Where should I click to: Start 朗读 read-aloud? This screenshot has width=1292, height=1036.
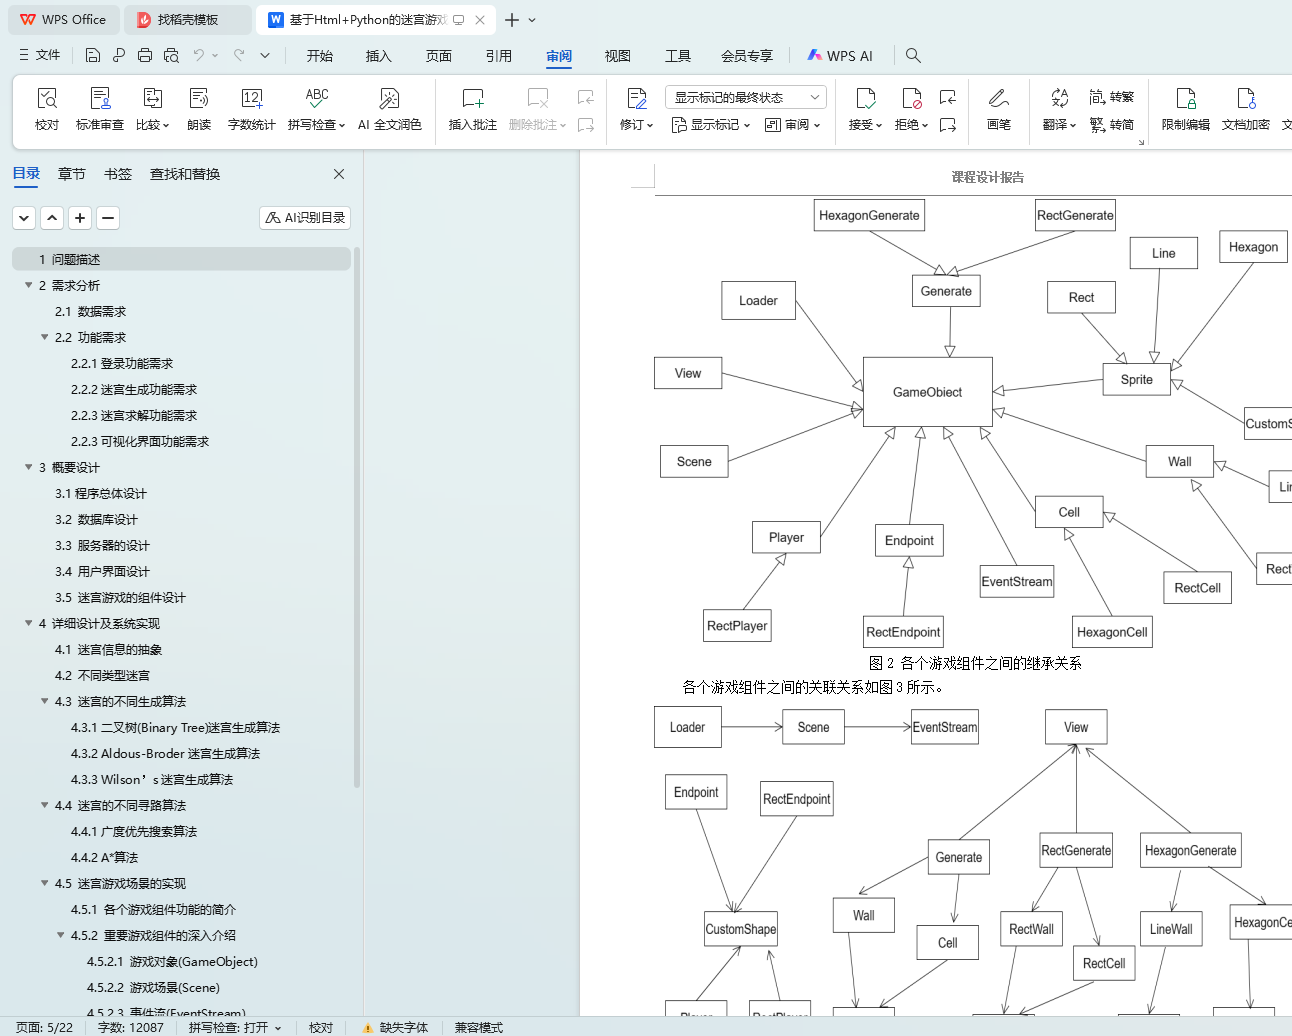pos(199,108)
